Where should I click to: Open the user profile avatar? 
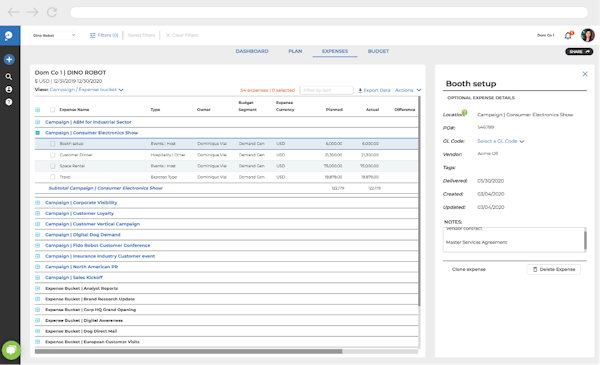[587, 35]
